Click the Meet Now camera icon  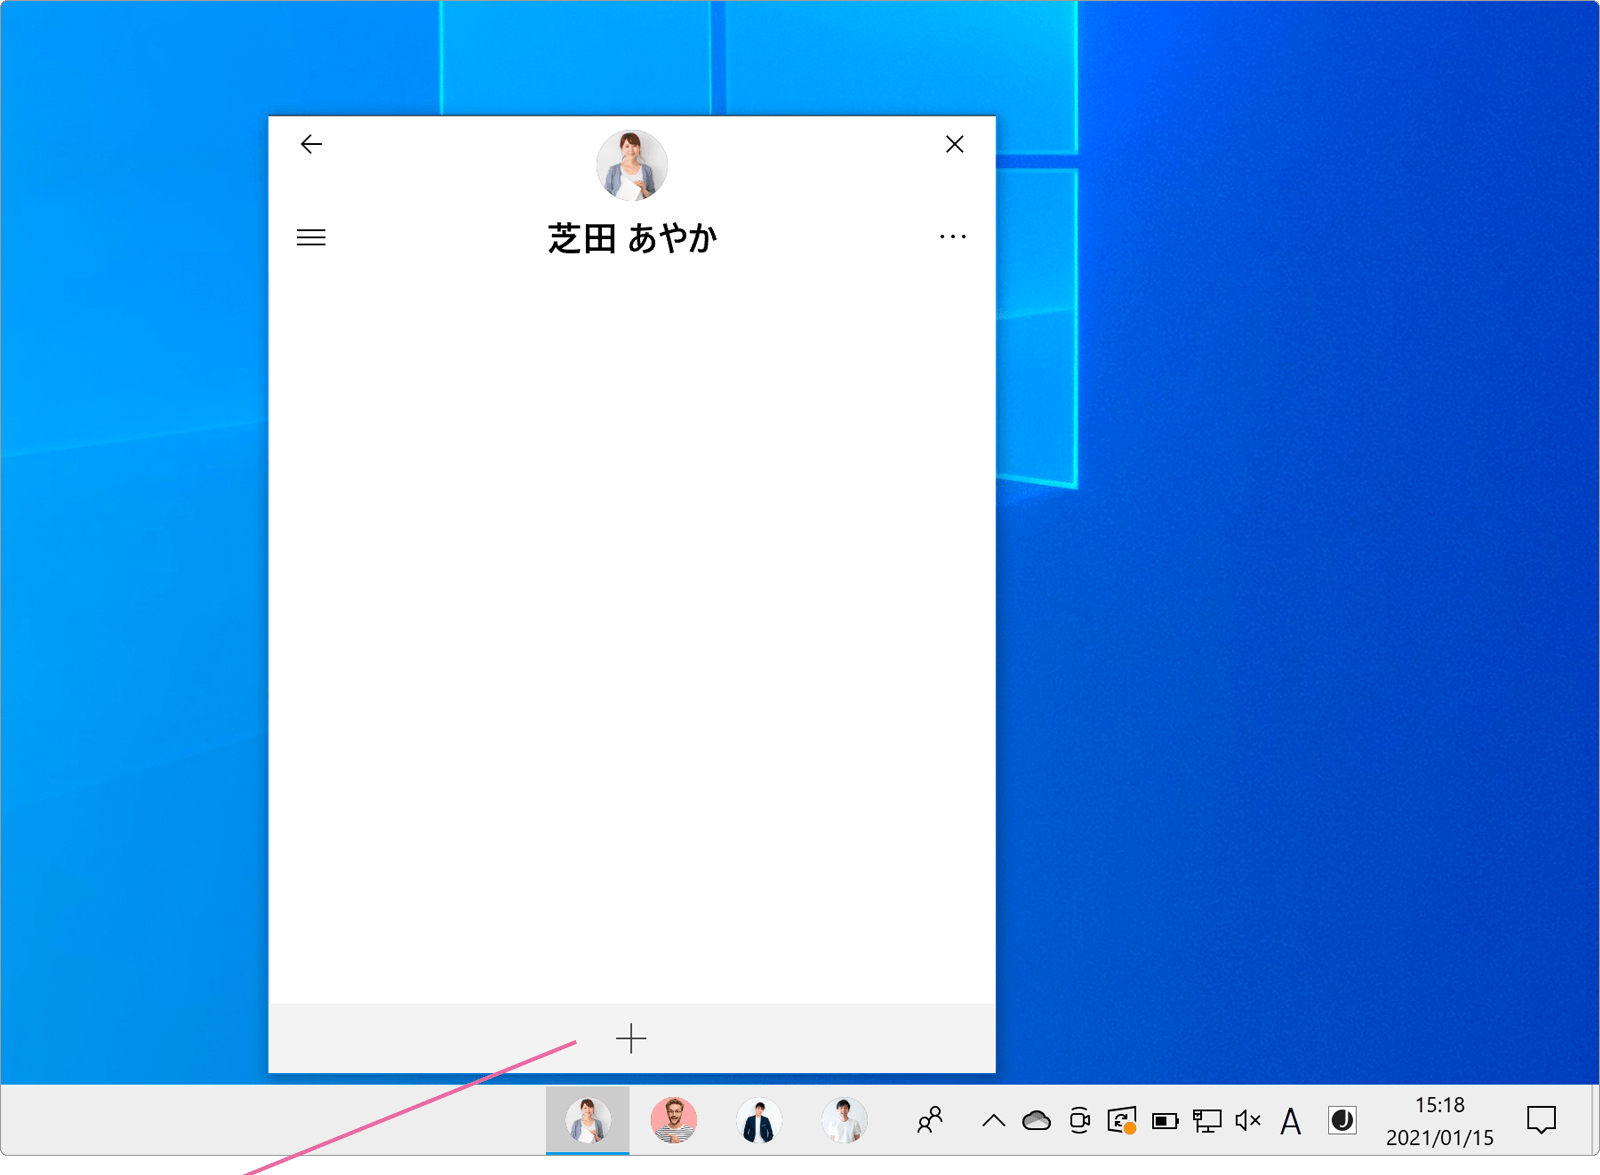[x=1080, y=1121]
